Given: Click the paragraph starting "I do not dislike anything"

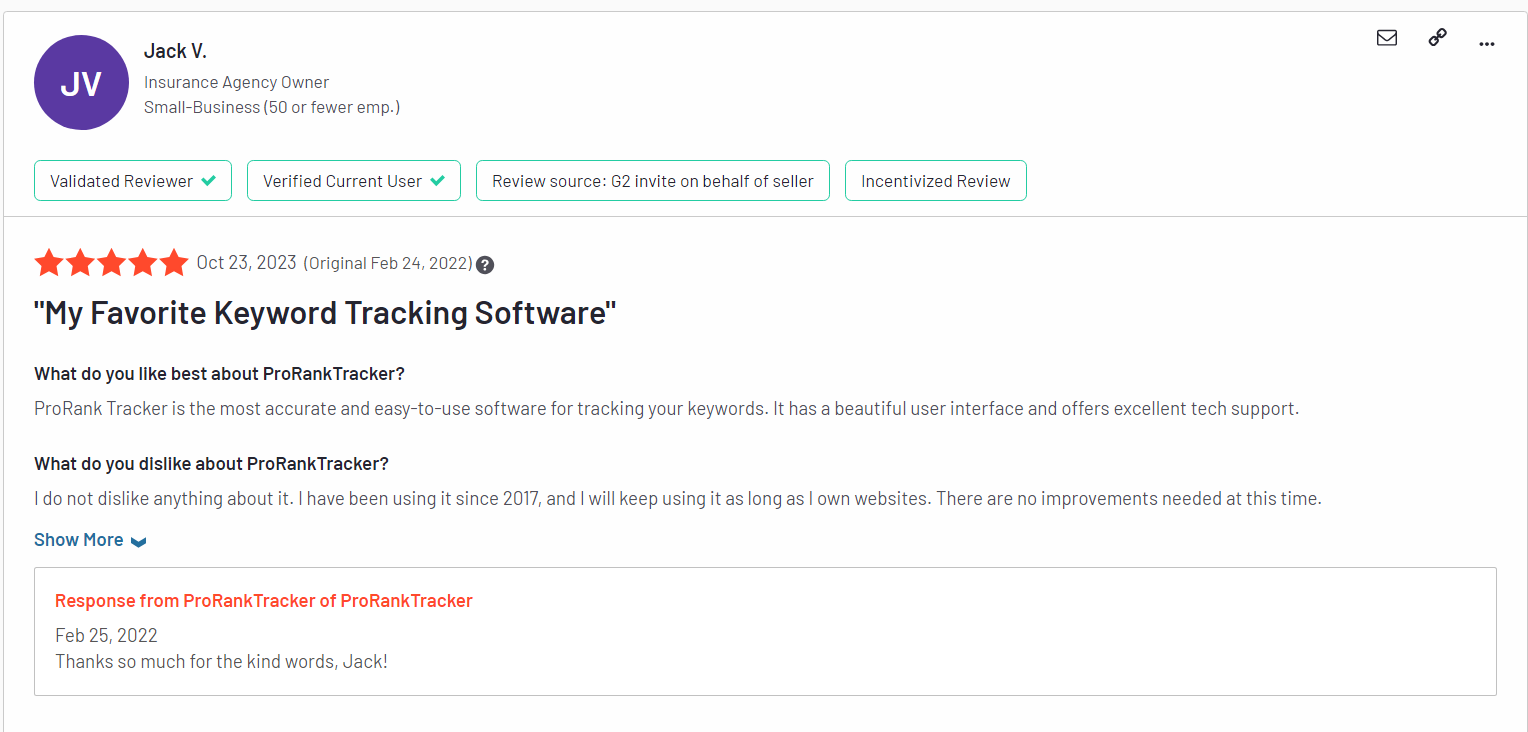Looking at the screenshot, I should pyautogui.click(x=678, y=498).
